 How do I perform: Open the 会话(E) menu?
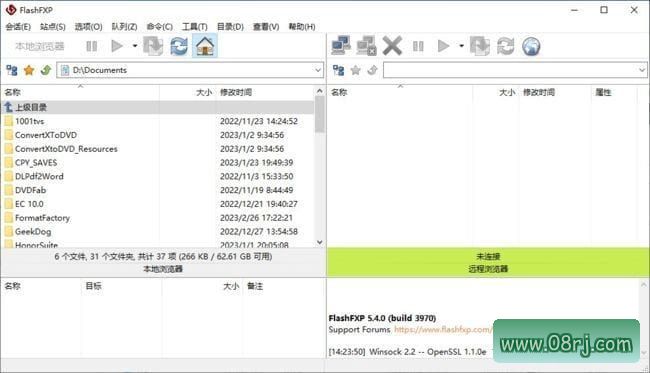click(x=18, y=27)
